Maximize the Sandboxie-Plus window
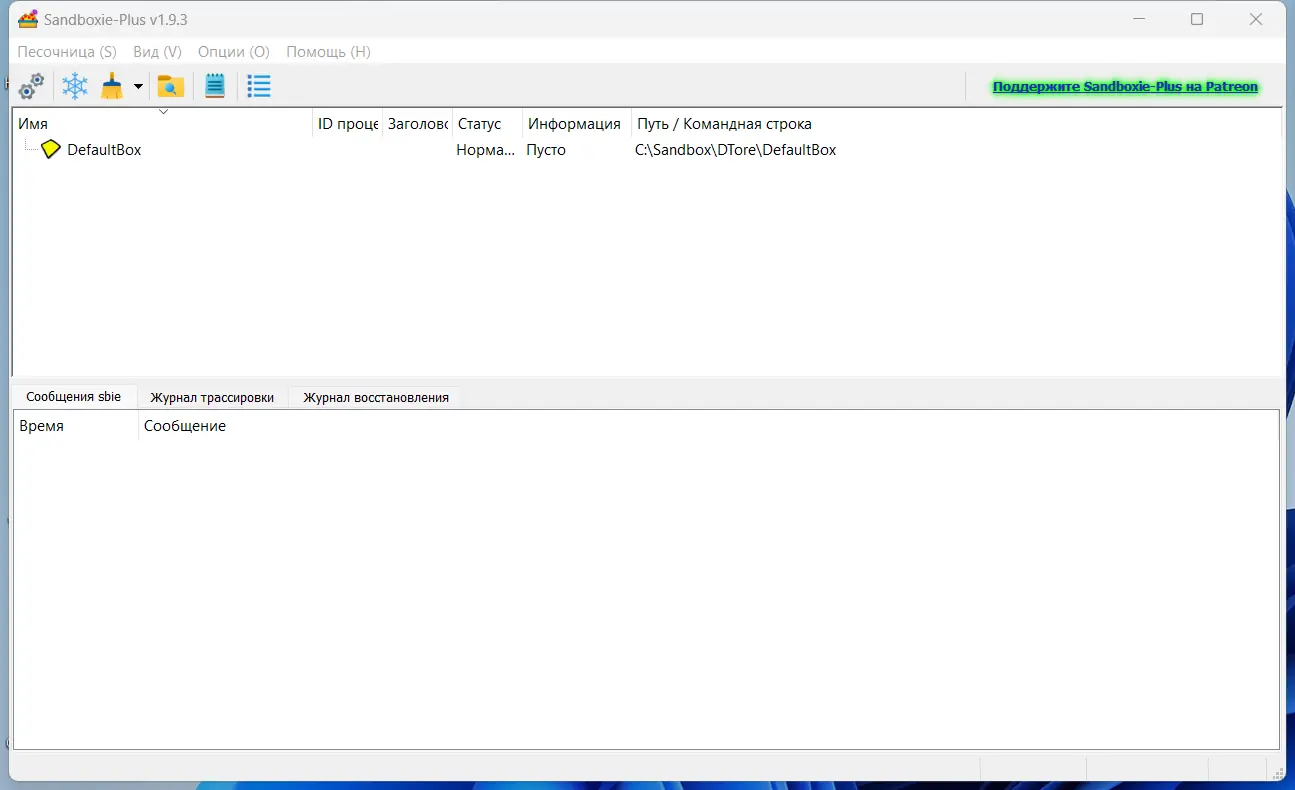 tap(1197, 19)
